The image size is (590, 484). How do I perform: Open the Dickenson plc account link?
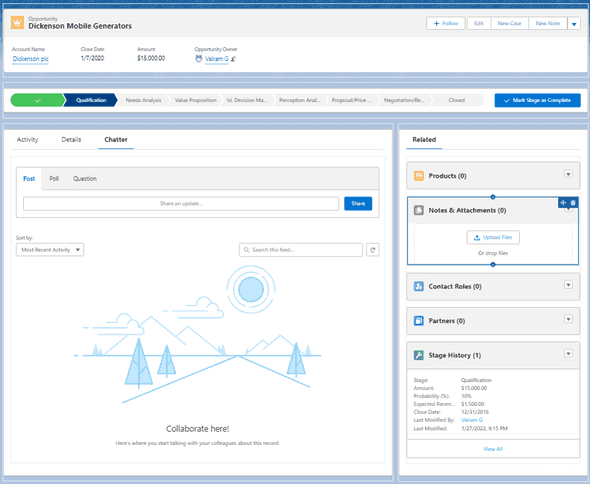point(30,59)
